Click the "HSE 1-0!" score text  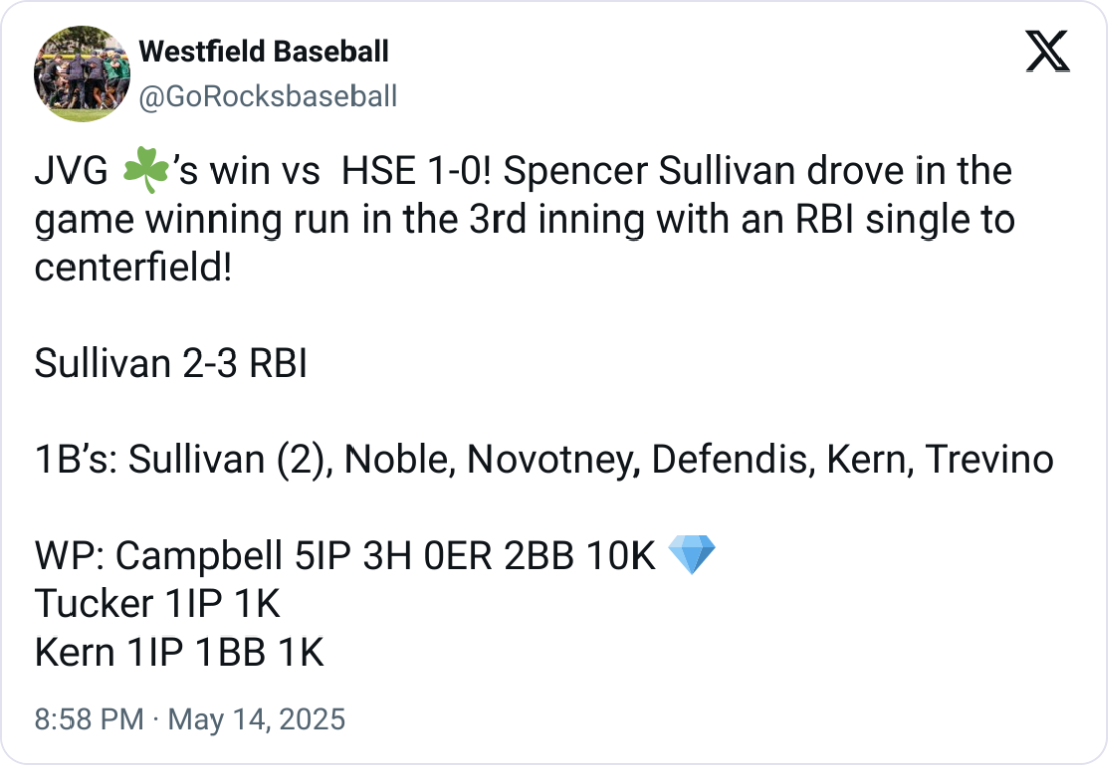tap(420, 172)
